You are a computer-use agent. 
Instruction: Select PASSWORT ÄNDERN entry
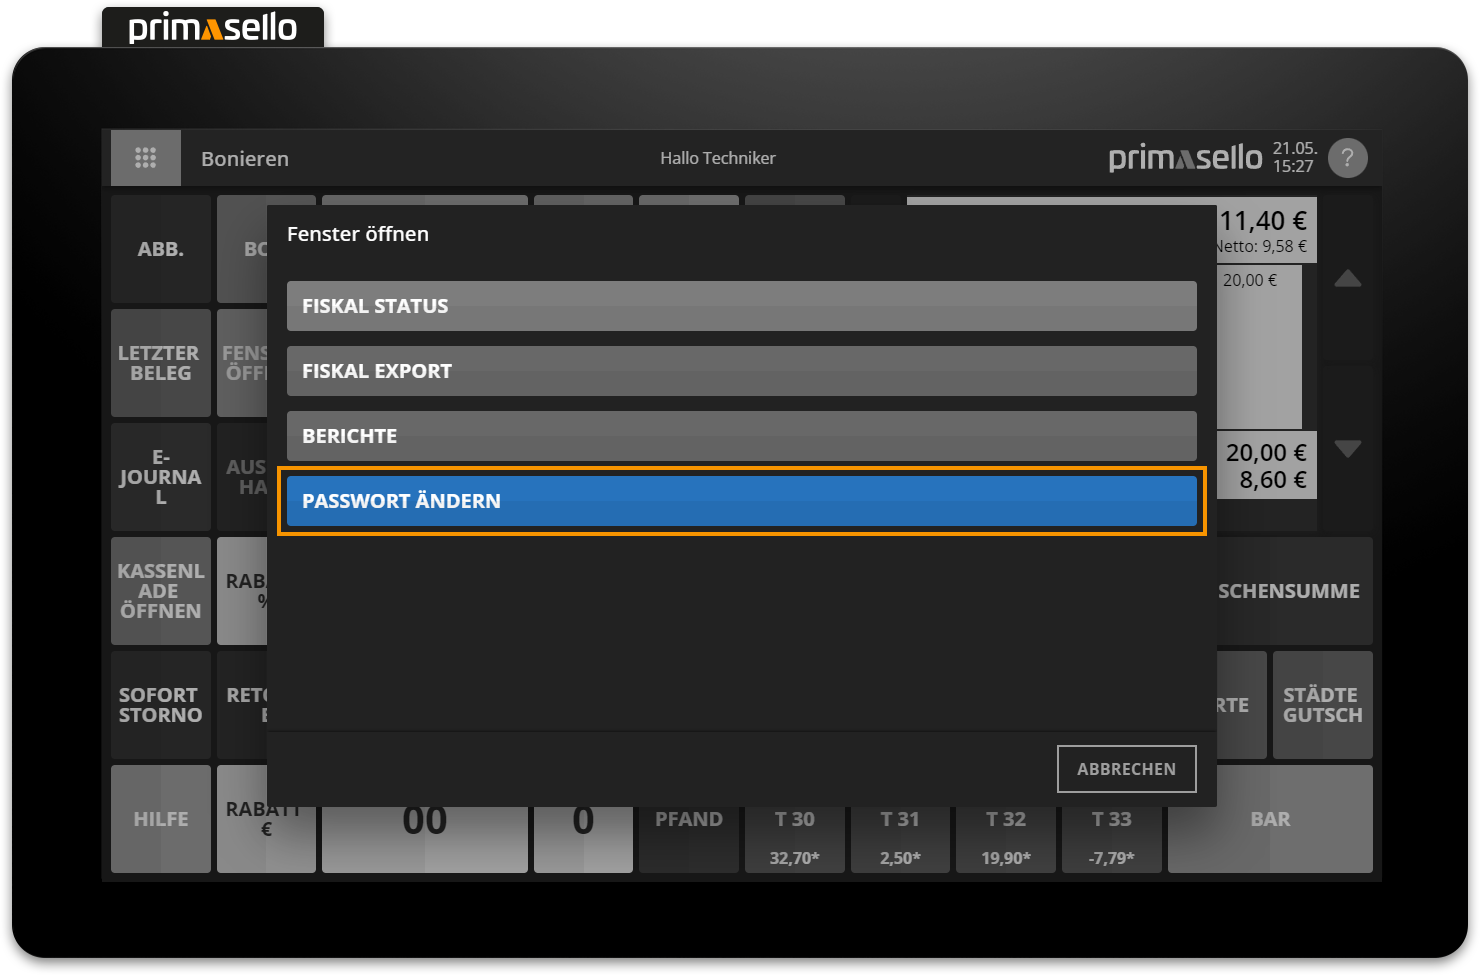(x=741, y=501)
